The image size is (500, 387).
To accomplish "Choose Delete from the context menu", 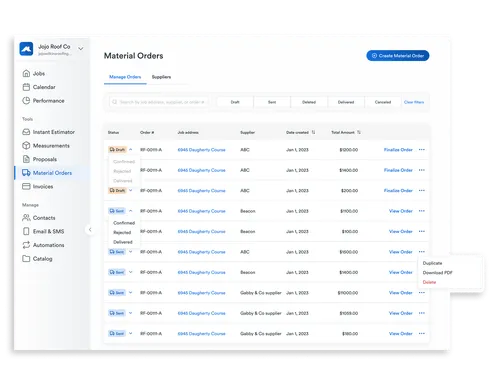I will [x=429, y=282].
